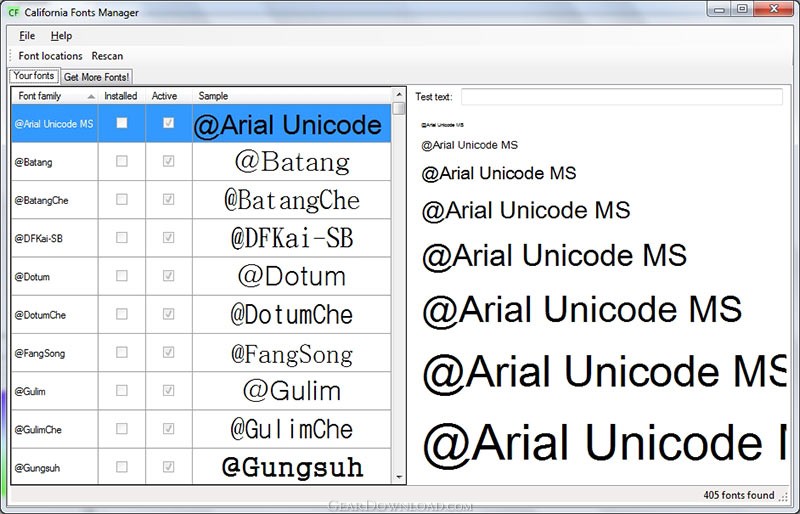This screenshot has width=800, height=514.
Task: Toggle Active checkbox for @DotumChe
Action: click(x=168, y=314)
